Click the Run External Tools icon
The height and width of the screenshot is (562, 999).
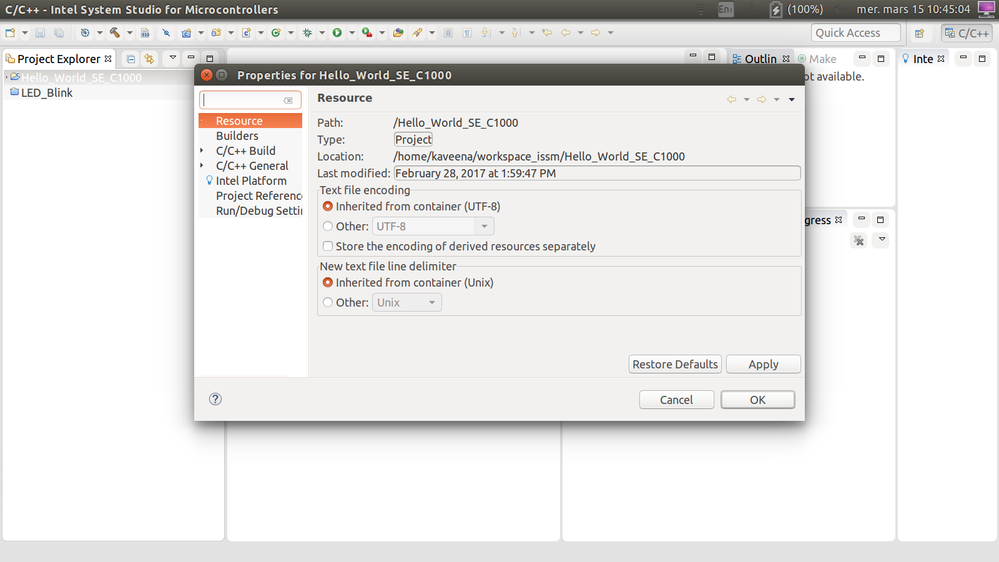coord(367,32)
